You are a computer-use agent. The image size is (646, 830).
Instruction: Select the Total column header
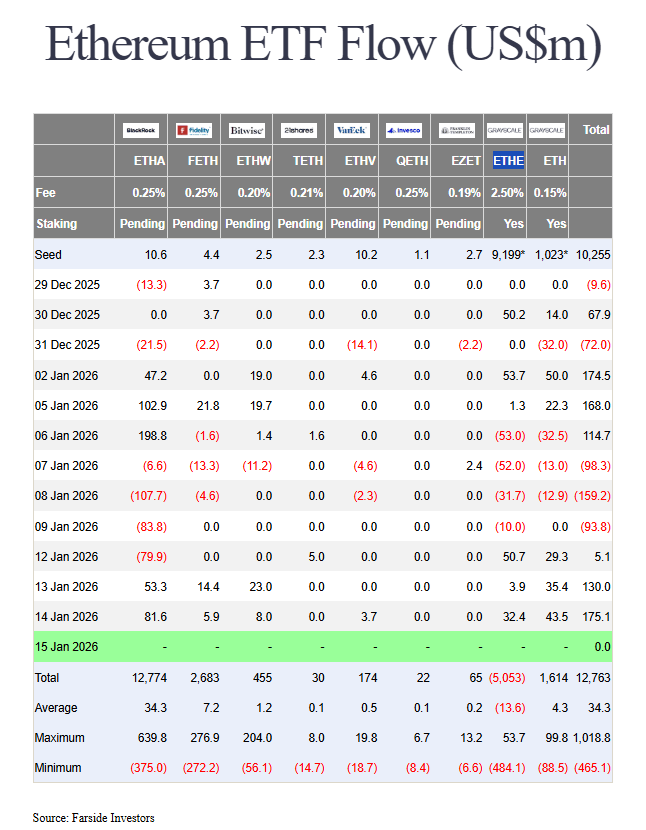596,130
